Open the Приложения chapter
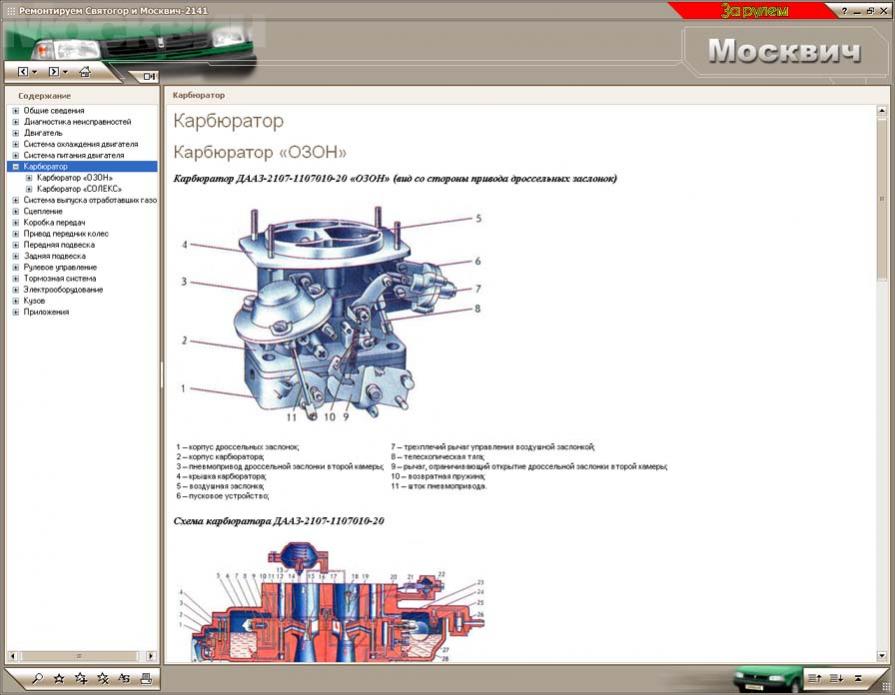 pos(46,312)
